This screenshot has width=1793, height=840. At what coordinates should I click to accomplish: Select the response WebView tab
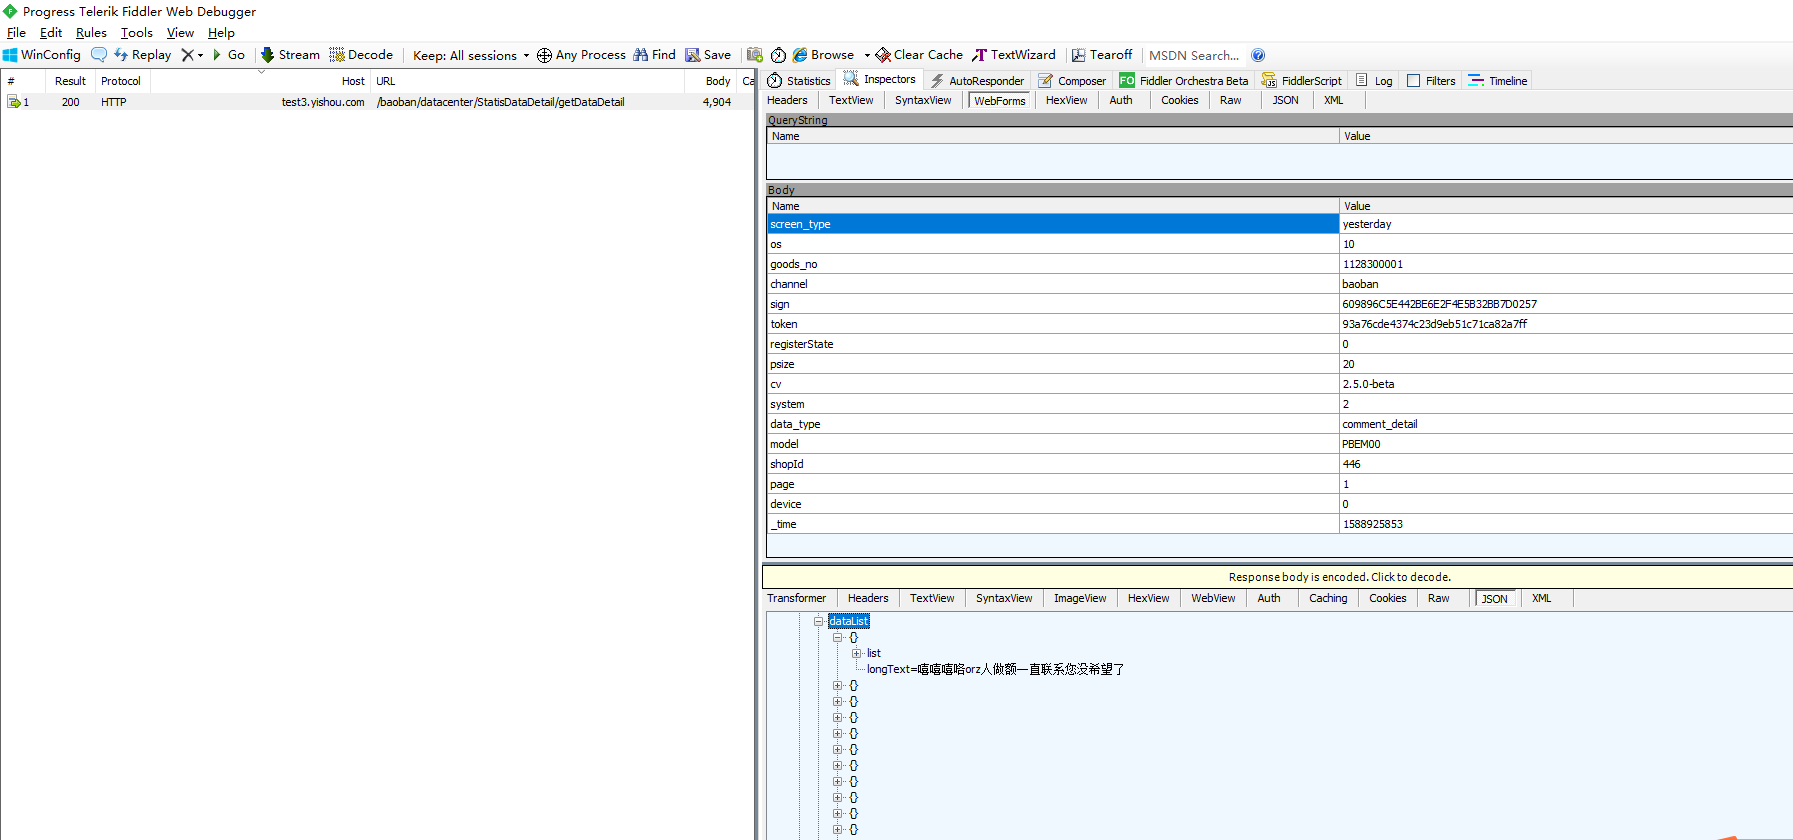(x=1213, y=598)
